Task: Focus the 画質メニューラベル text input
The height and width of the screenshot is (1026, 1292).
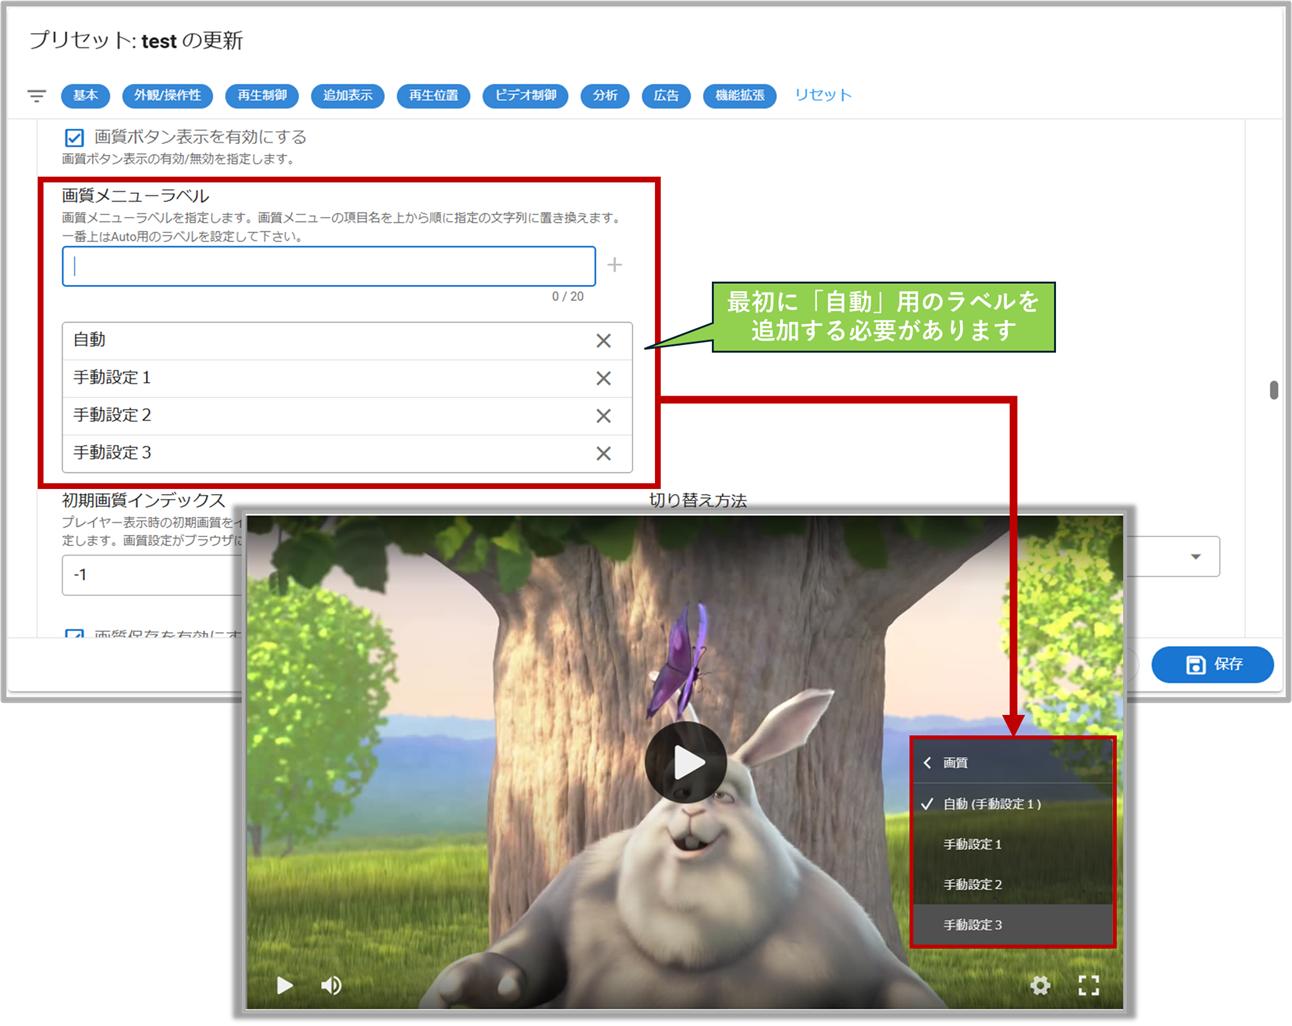Action: pos(329,266)
